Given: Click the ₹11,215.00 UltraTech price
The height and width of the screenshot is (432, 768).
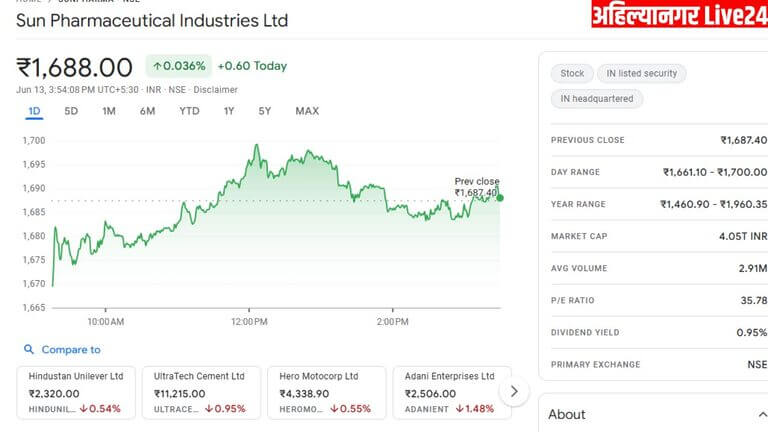Looking at the screenshot, I should (x=179, y=393).
